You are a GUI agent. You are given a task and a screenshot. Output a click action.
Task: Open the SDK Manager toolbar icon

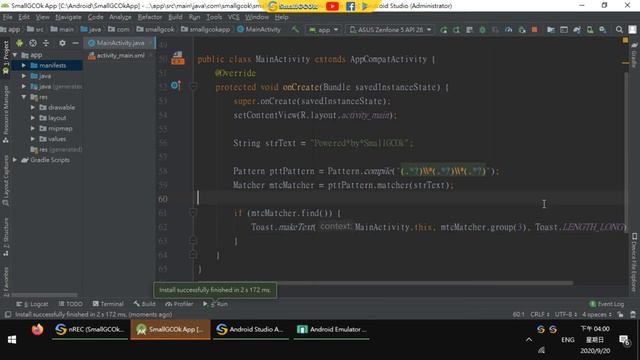tap(603, 30)
